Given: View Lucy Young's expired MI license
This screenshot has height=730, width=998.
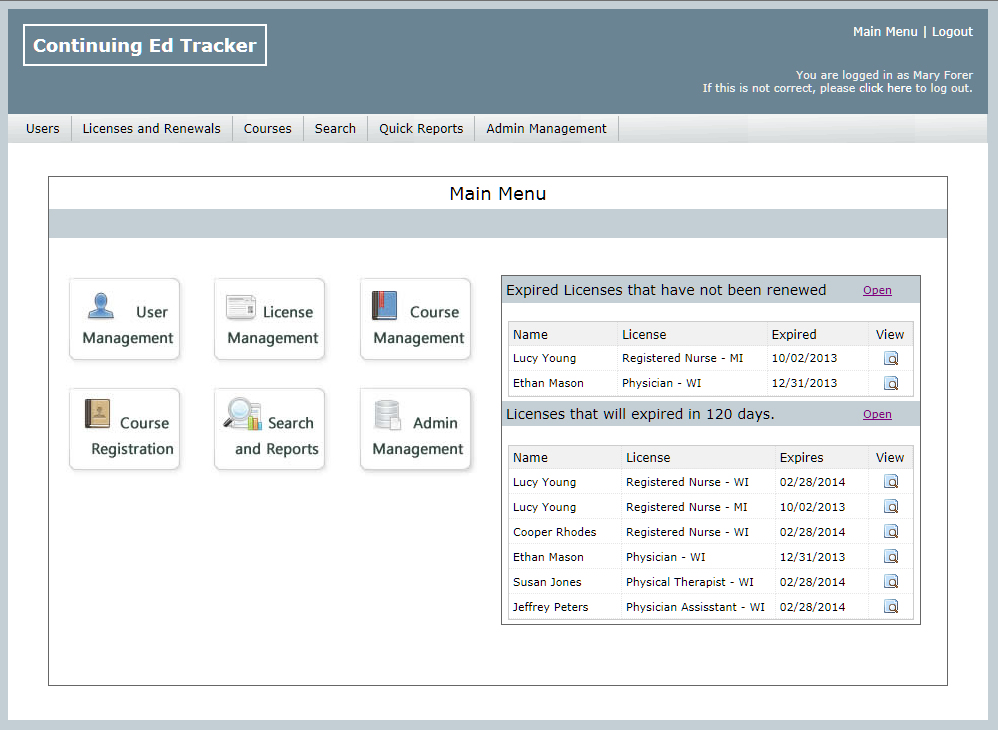Looking at the screenshot, I should pos(891,359).
